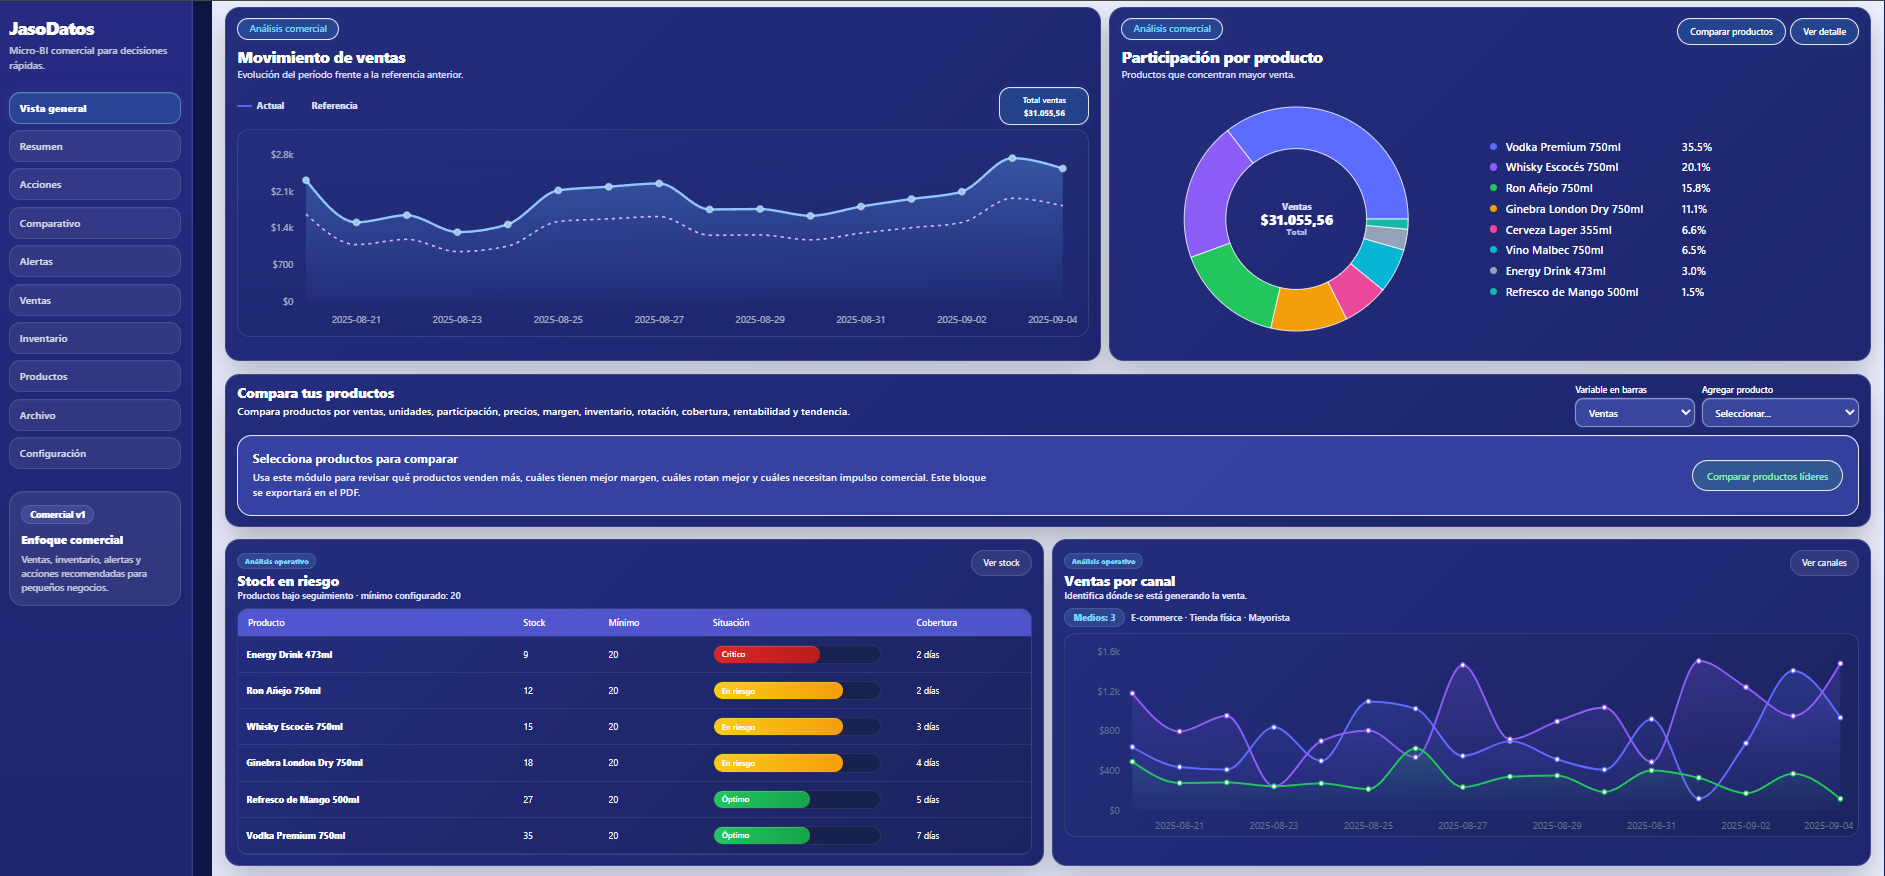1885x876 pixels.
Task: Toggle the Referencia series legend
Action: click(334, 106)
